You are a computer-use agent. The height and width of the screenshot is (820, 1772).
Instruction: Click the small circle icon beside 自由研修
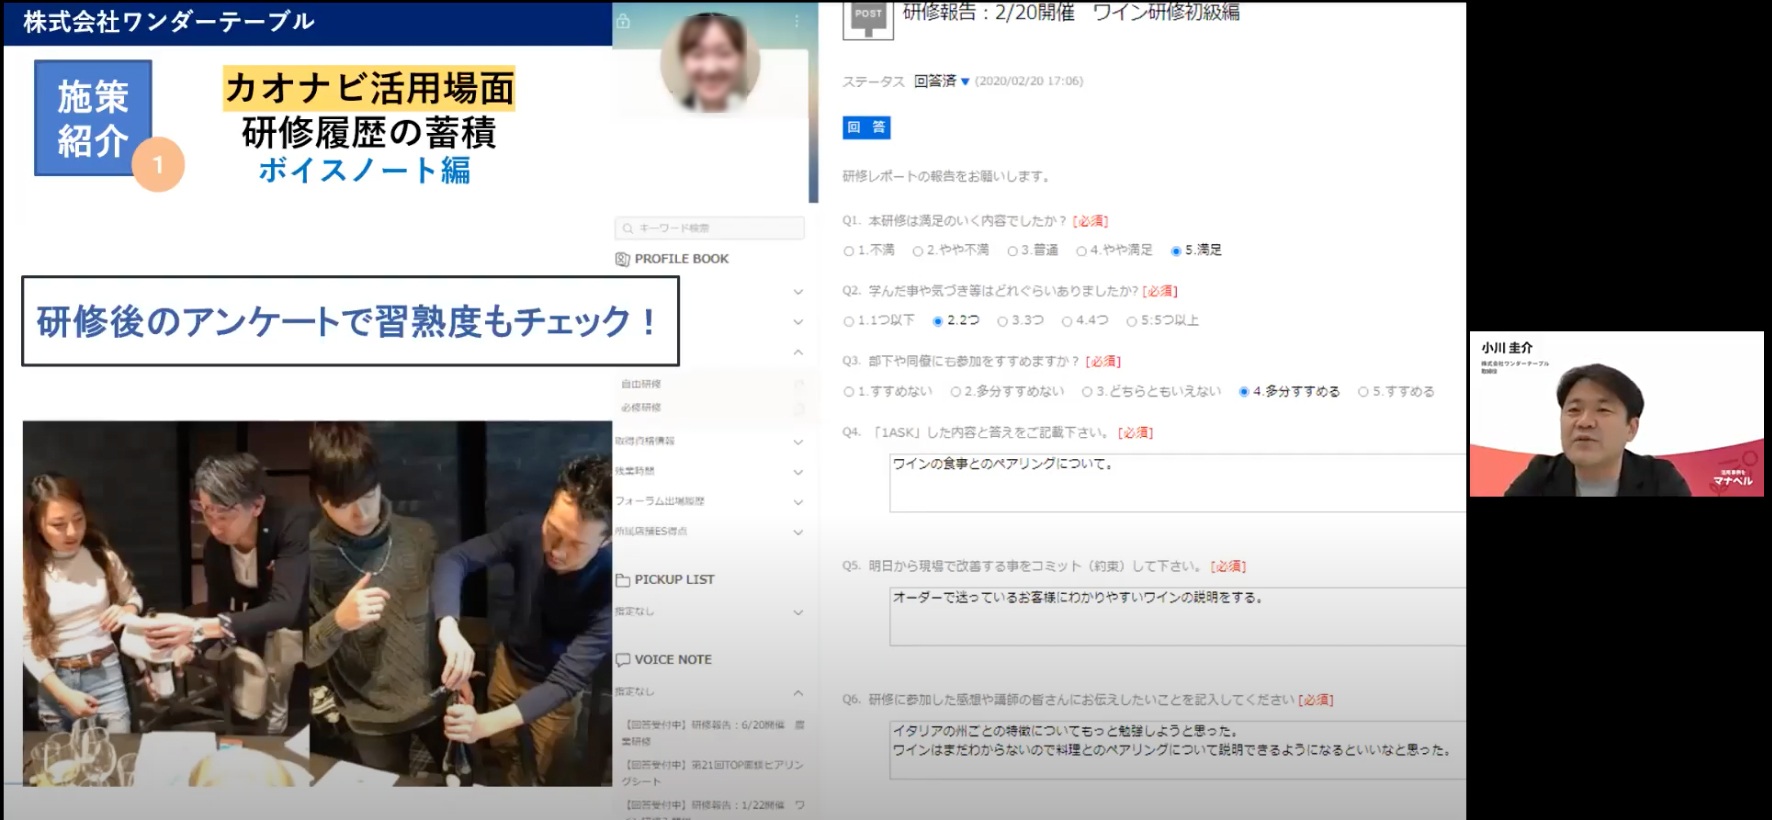click(x=799, y=384)
